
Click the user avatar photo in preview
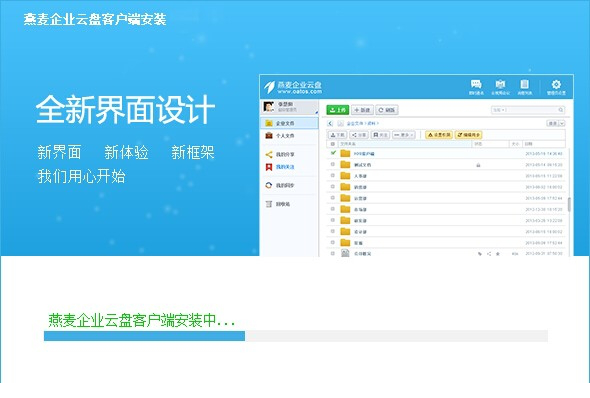pos(269,107)
